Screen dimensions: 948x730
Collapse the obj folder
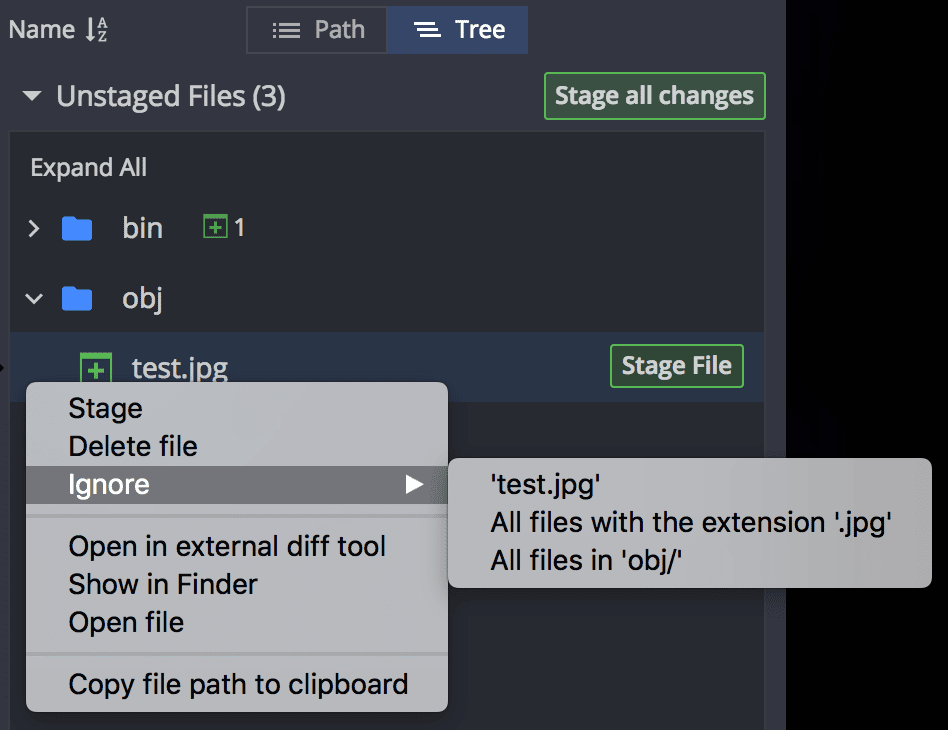pyautogui.click(x=31, y=298)
